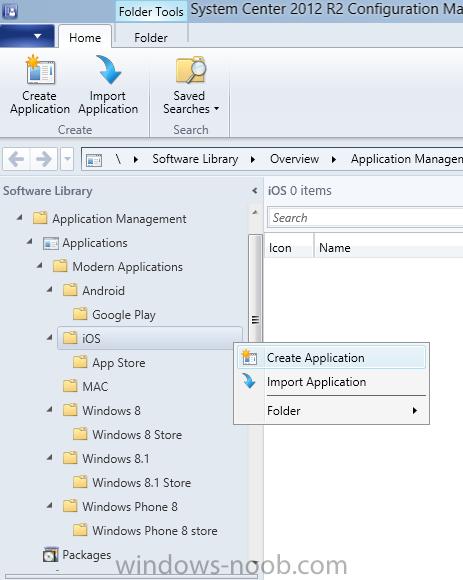Select the Packages node
This screenshot has width=463, height=580.
click(87, 555)
